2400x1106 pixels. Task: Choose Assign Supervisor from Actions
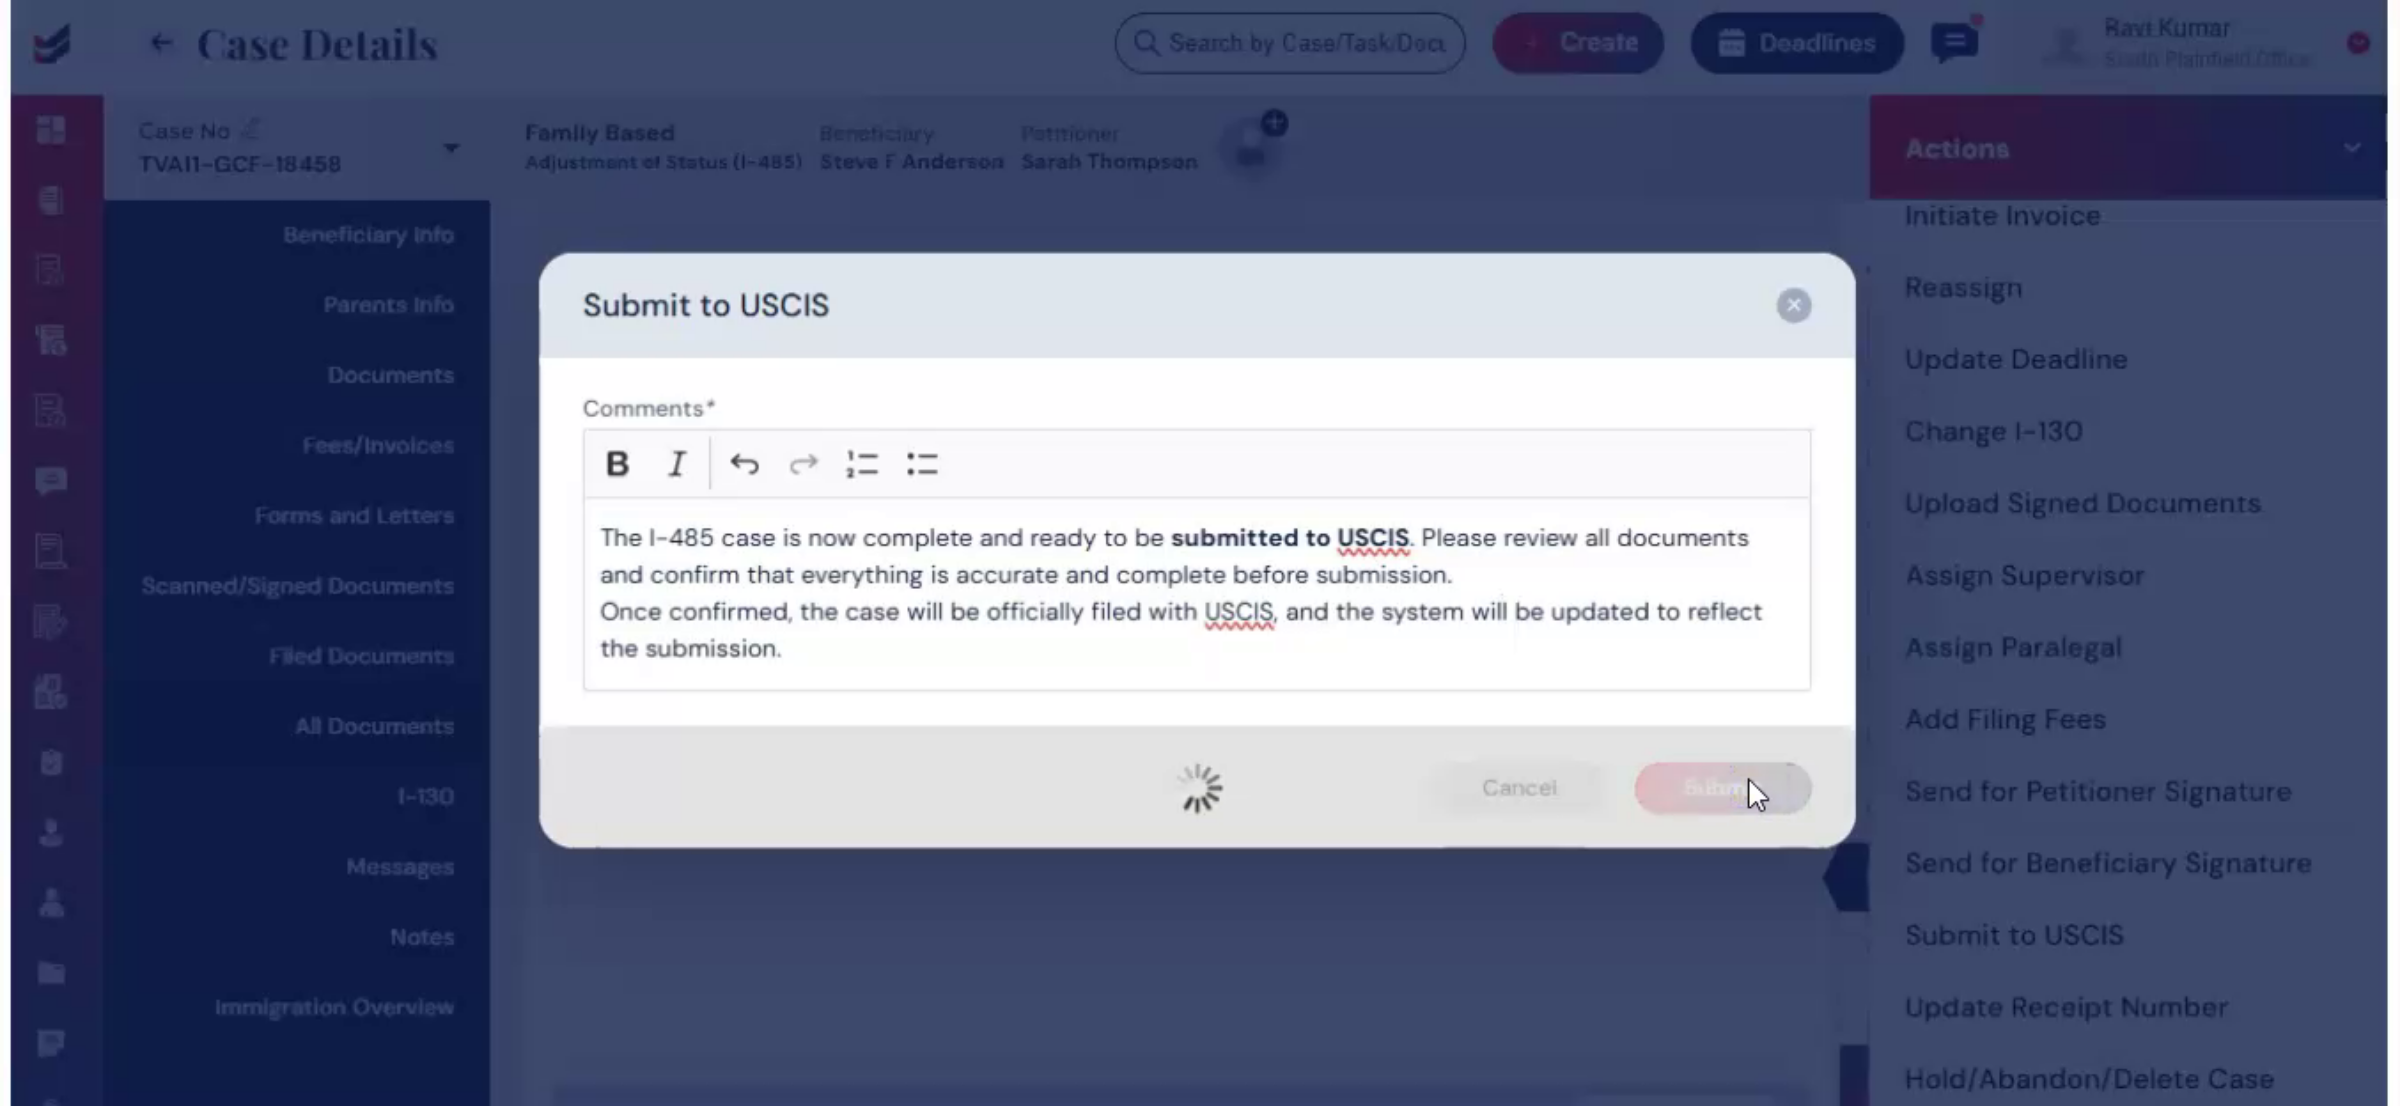coord(2024,576)
